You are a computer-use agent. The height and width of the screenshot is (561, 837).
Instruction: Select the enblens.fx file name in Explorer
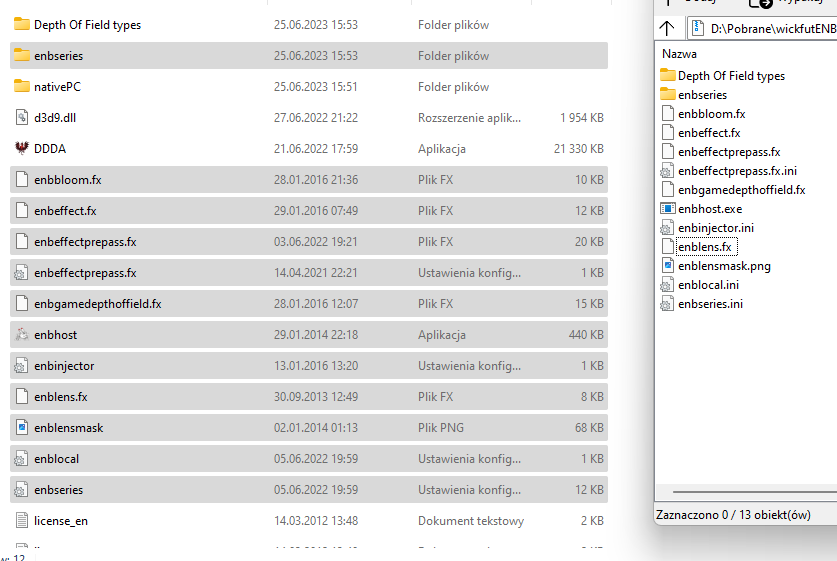click(x=61, y=397)
